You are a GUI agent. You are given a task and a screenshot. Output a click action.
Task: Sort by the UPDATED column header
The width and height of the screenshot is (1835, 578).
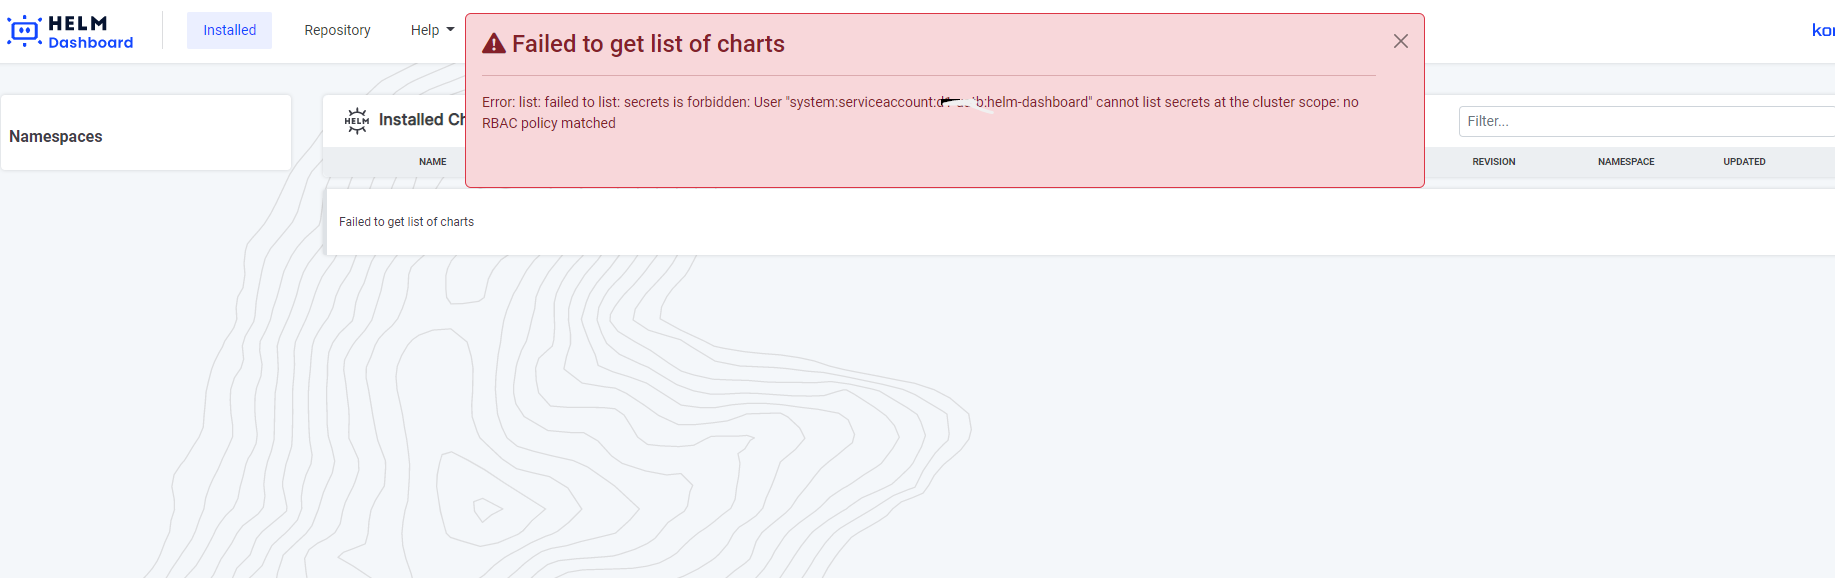pyautogui.click(x=1744, y=161)
